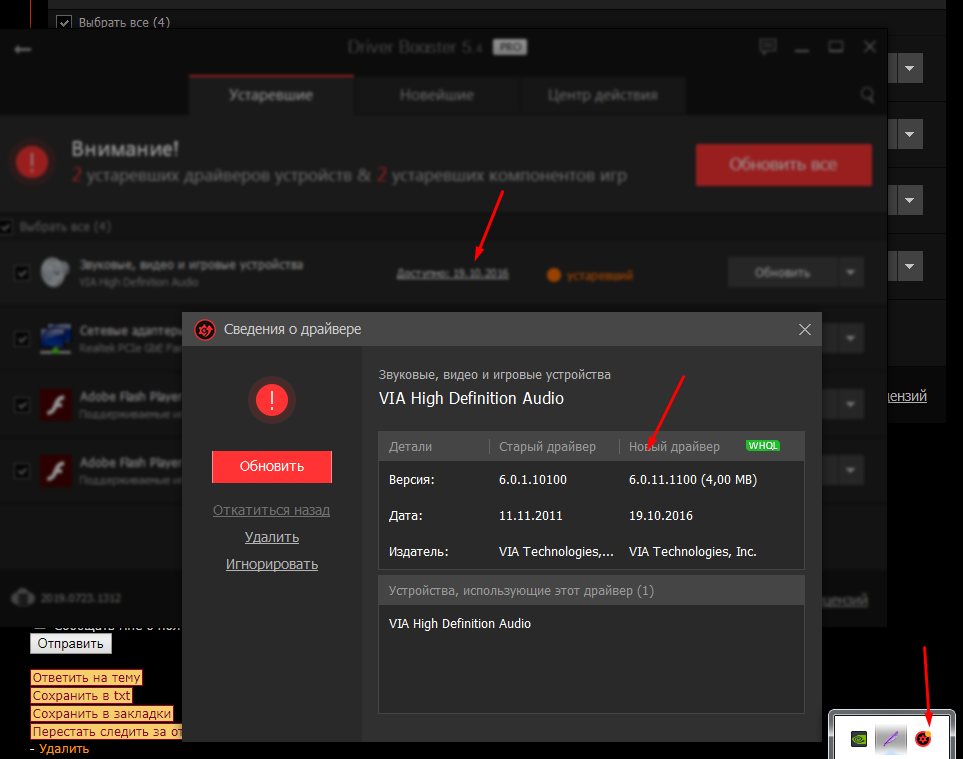Click Обновить in the sound devices row
This screenshot has height=759, width=963.
point(782,272)
